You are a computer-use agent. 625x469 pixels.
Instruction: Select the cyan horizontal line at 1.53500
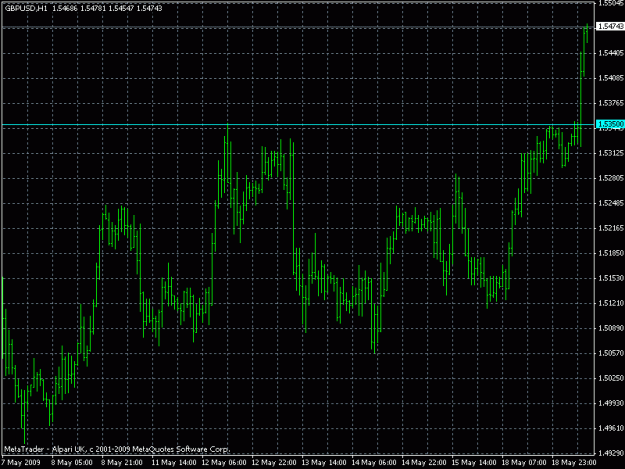pos(298,125)
